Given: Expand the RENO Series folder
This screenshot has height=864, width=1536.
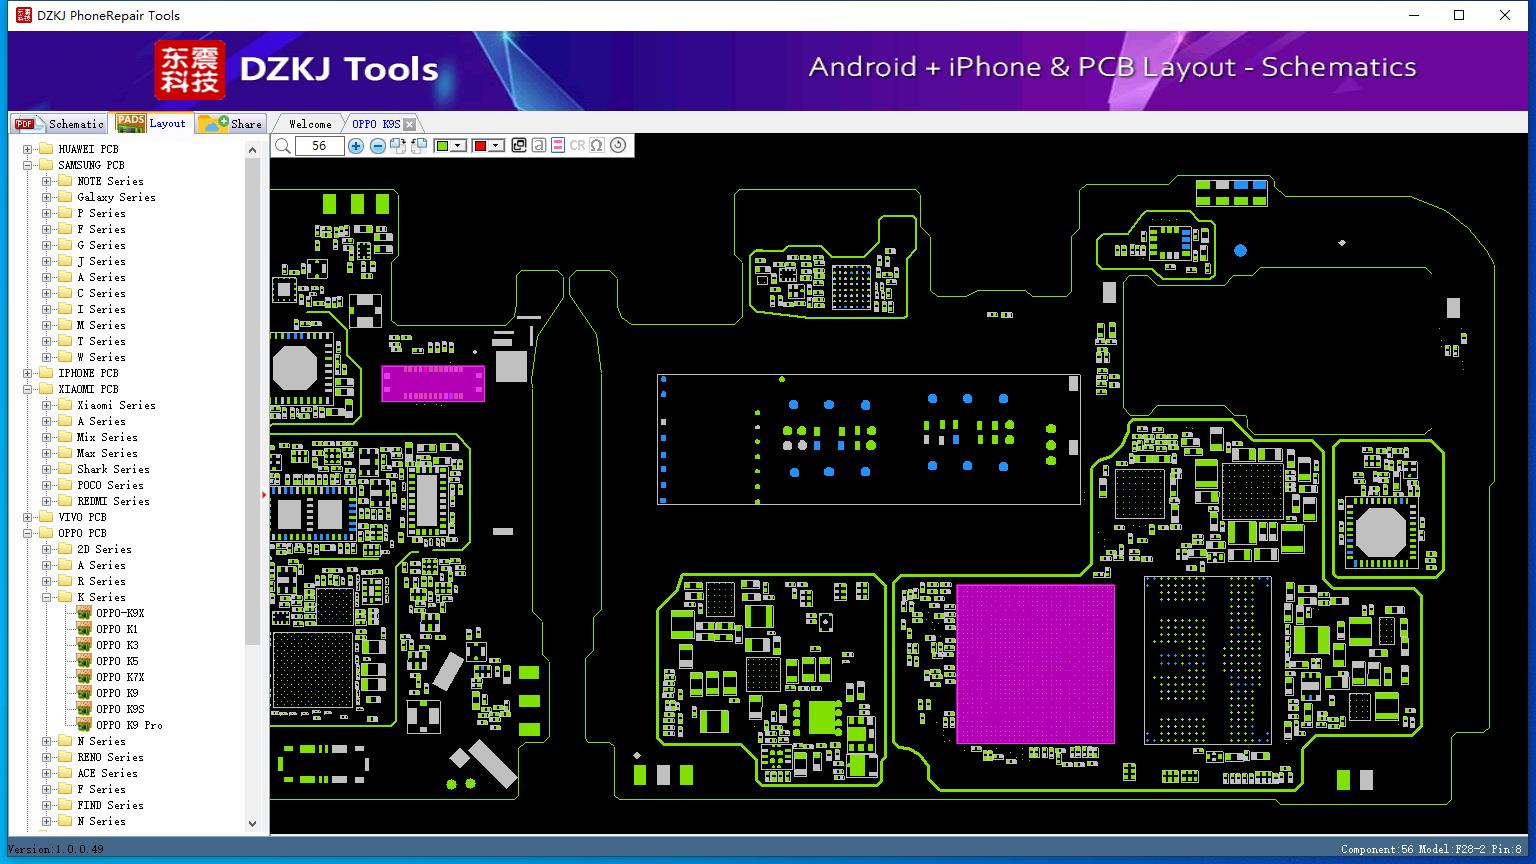Looking at the screenshot, I should click(x=47, y=757).
